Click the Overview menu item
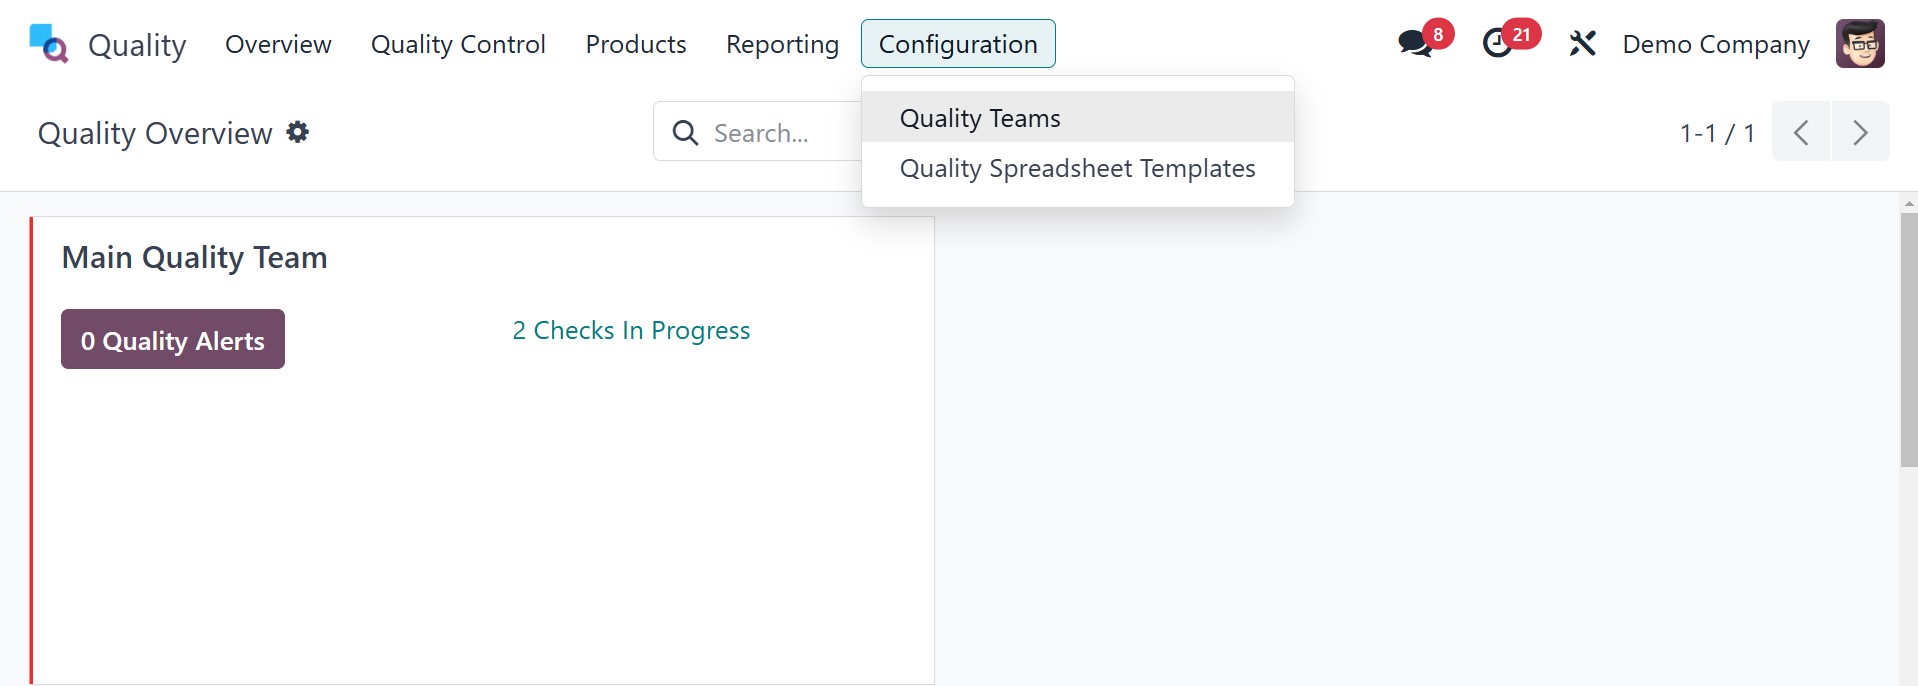 click(278, 44)
